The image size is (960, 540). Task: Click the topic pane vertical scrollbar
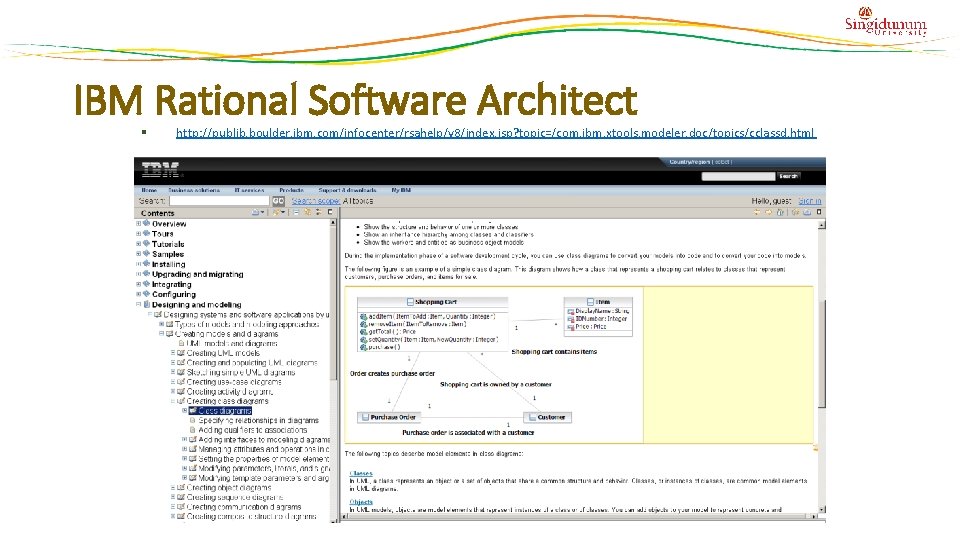pos(822,367)
